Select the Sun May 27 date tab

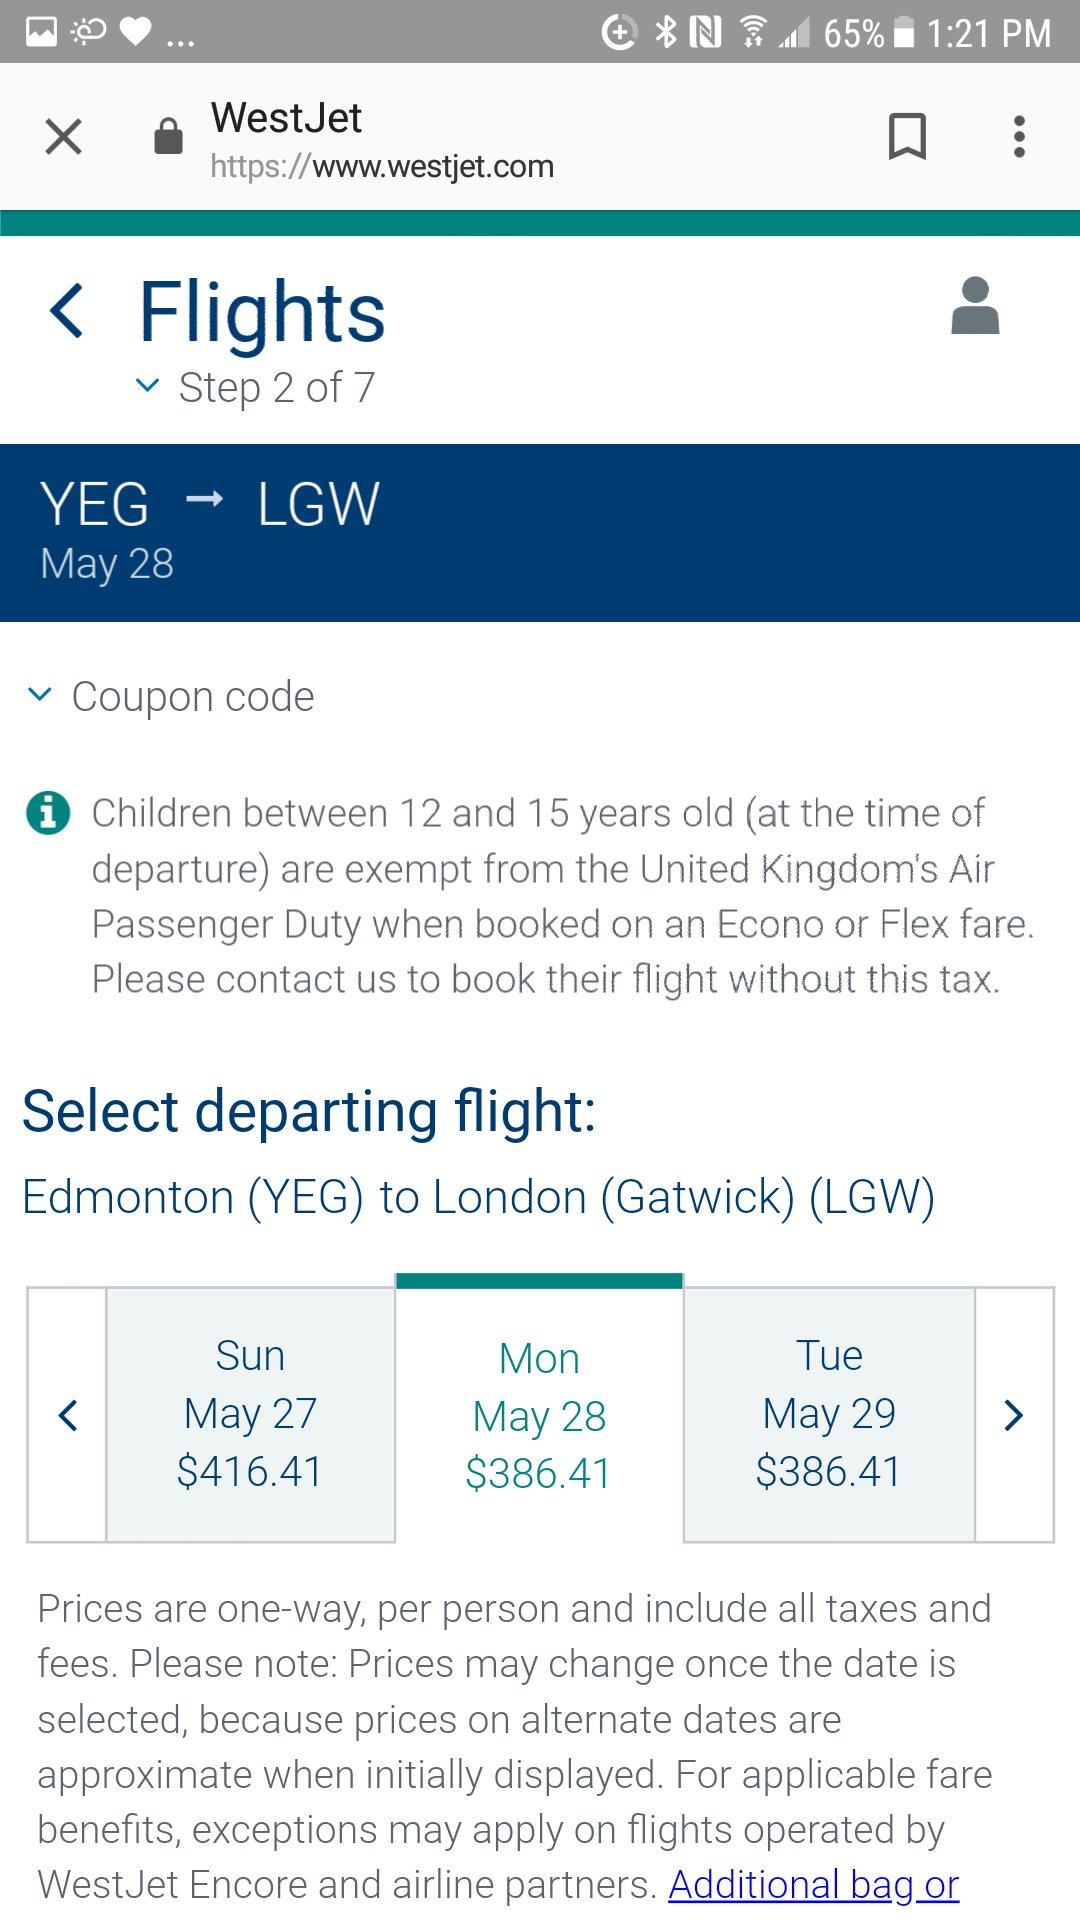(x=250, y=1414)
